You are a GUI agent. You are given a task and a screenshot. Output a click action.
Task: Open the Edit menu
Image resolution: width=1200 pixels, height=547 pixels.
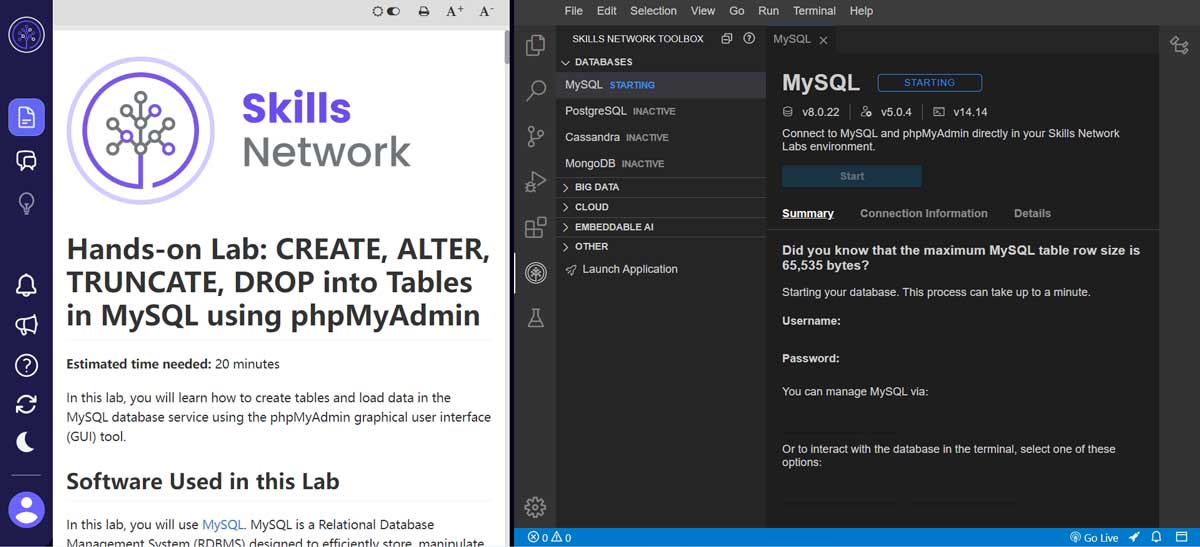(606, 11)
